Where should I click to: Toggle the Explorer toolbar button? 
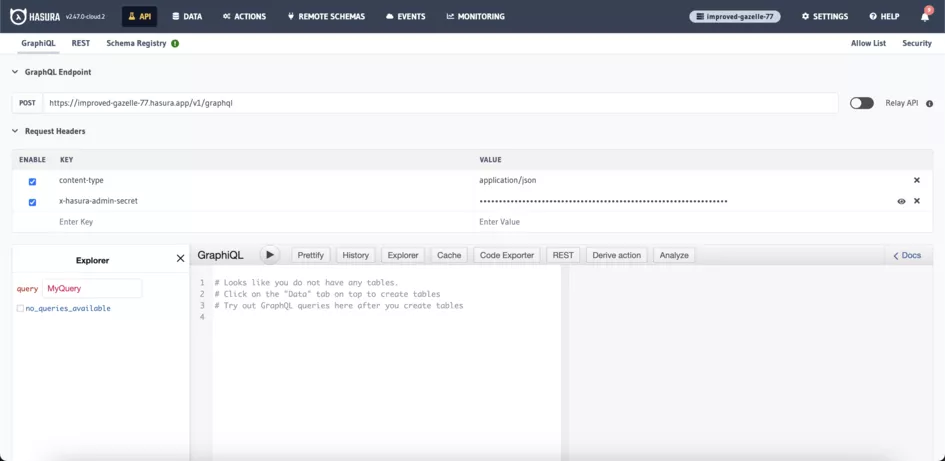point(403,255)
